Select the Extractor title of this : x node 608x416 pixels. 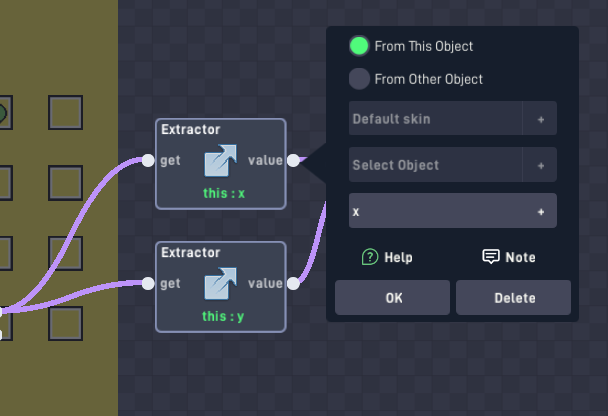[x=191, y=129]
